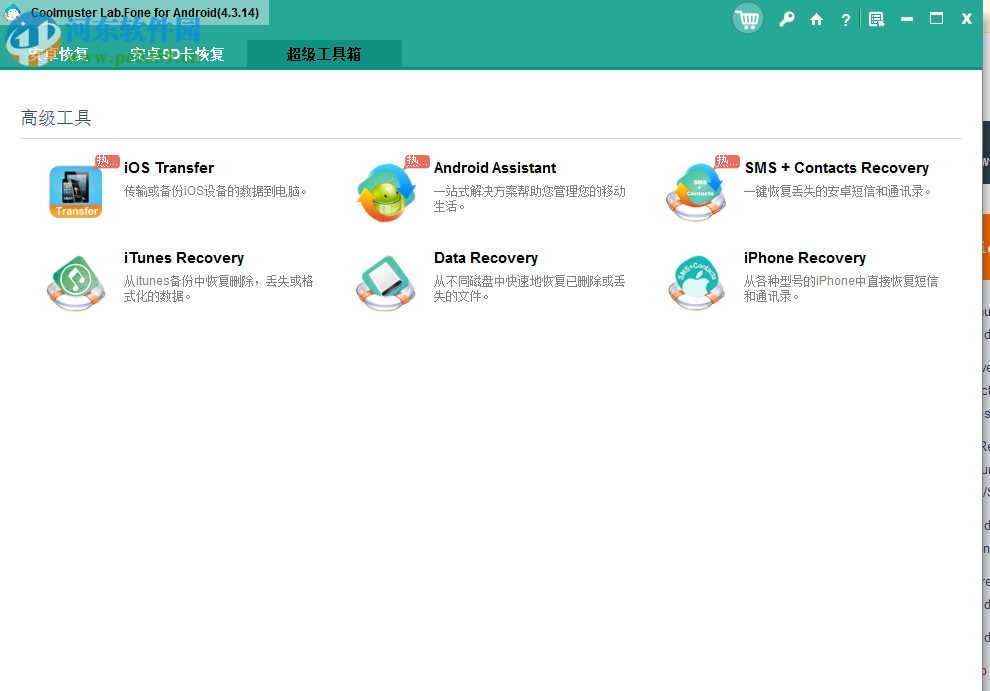Click the iOS Transfer title text
This screenshot has height=691, width=990.
(x=168, y=167)
